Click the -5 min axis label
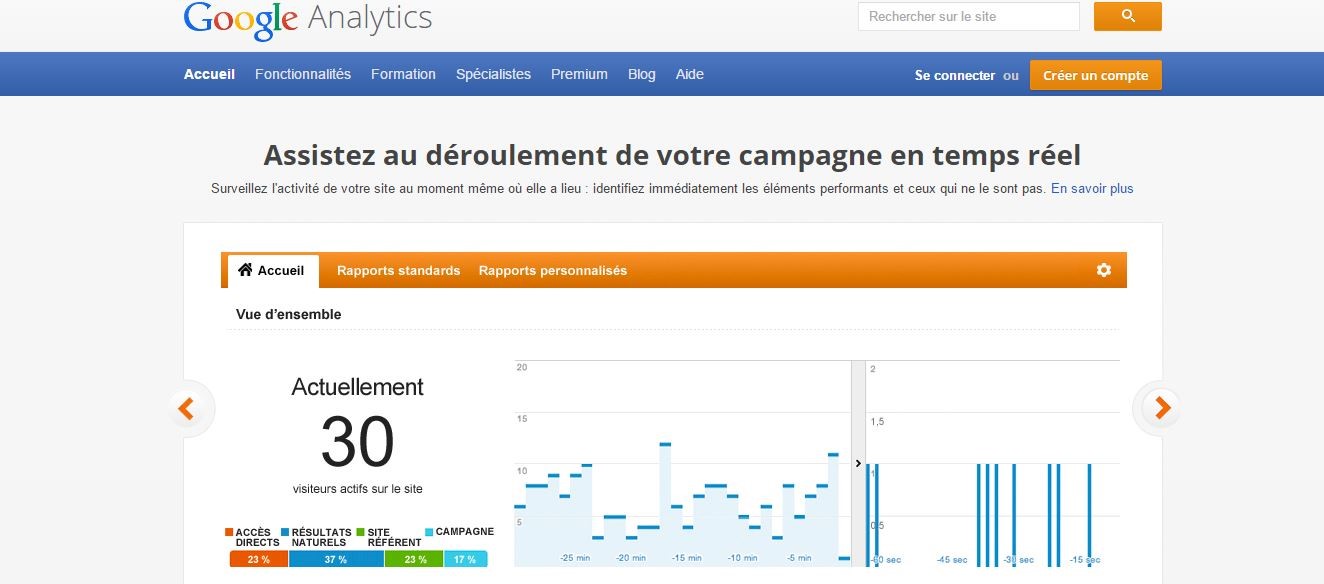Viewport: 1324px width, 584px height. [x=799, y=558]
